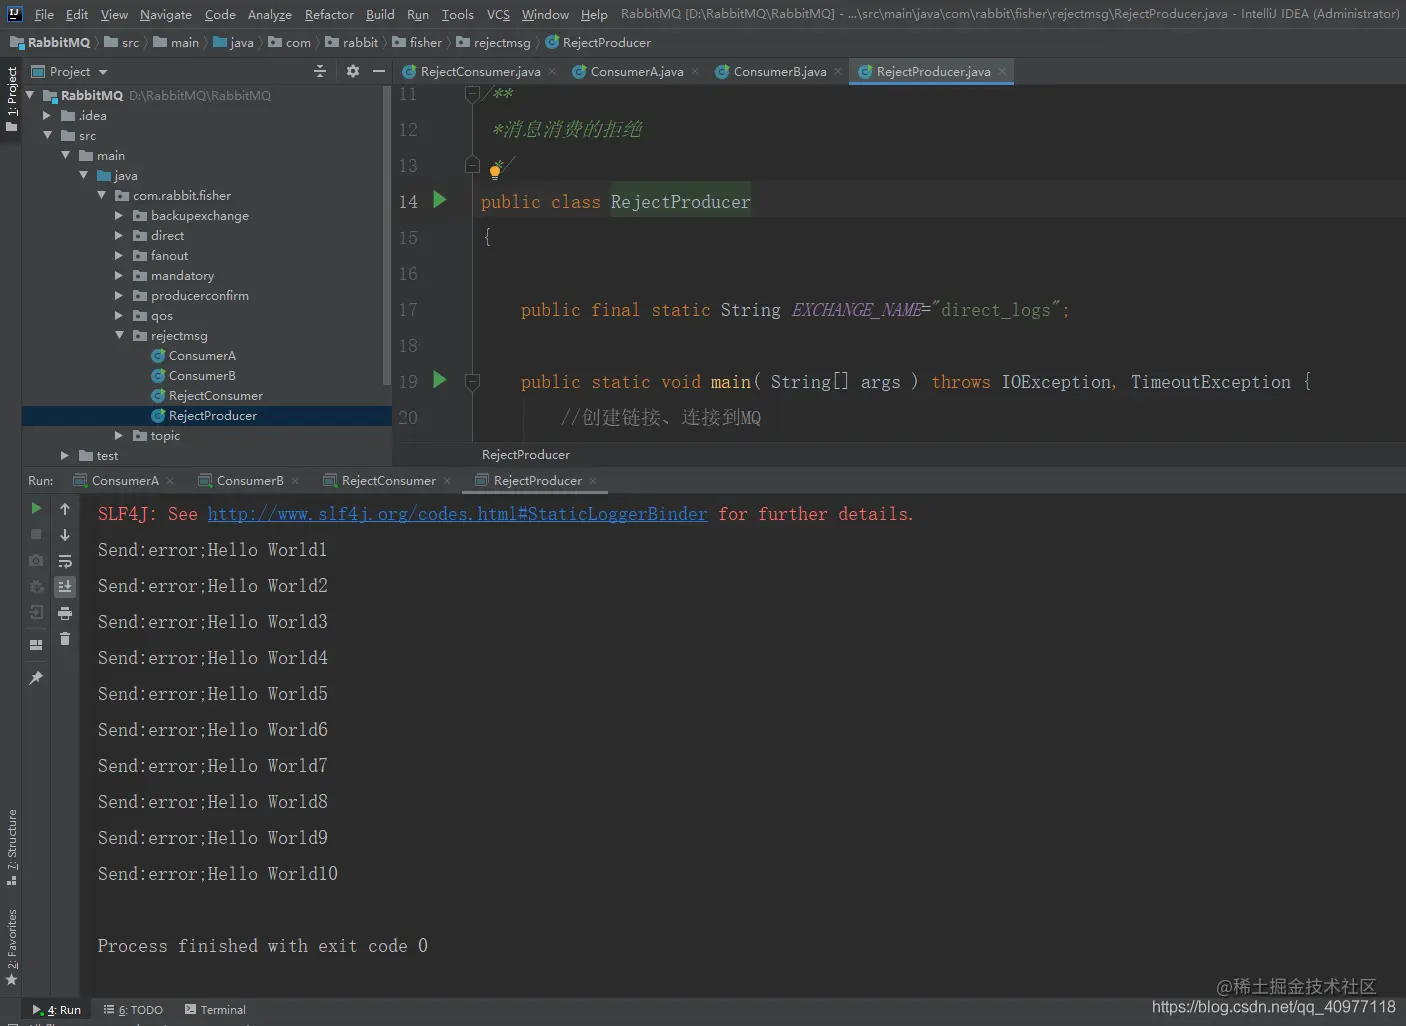Viewport: 1406px width, 1026px height.
Task: Select ConsumerA class in project tree
Action: (202, 355)
